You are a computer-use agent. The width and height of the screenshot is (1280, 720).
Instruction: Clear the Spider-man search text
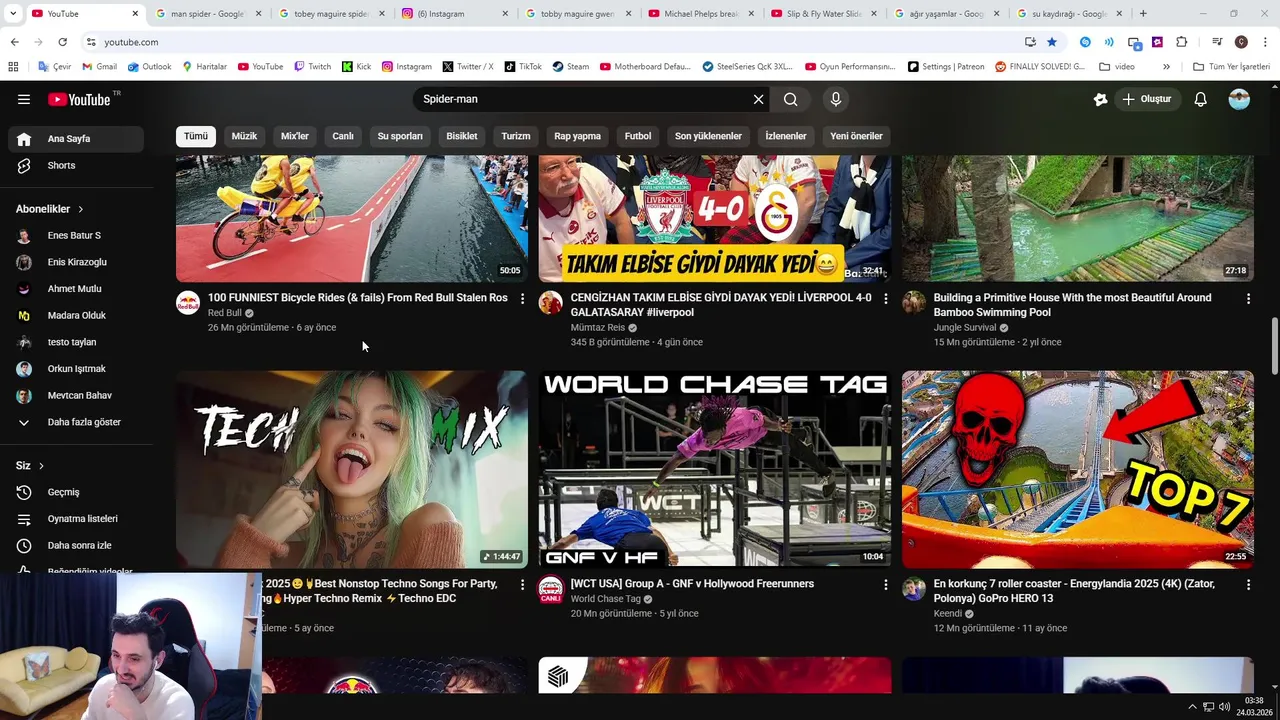(758, 99)
